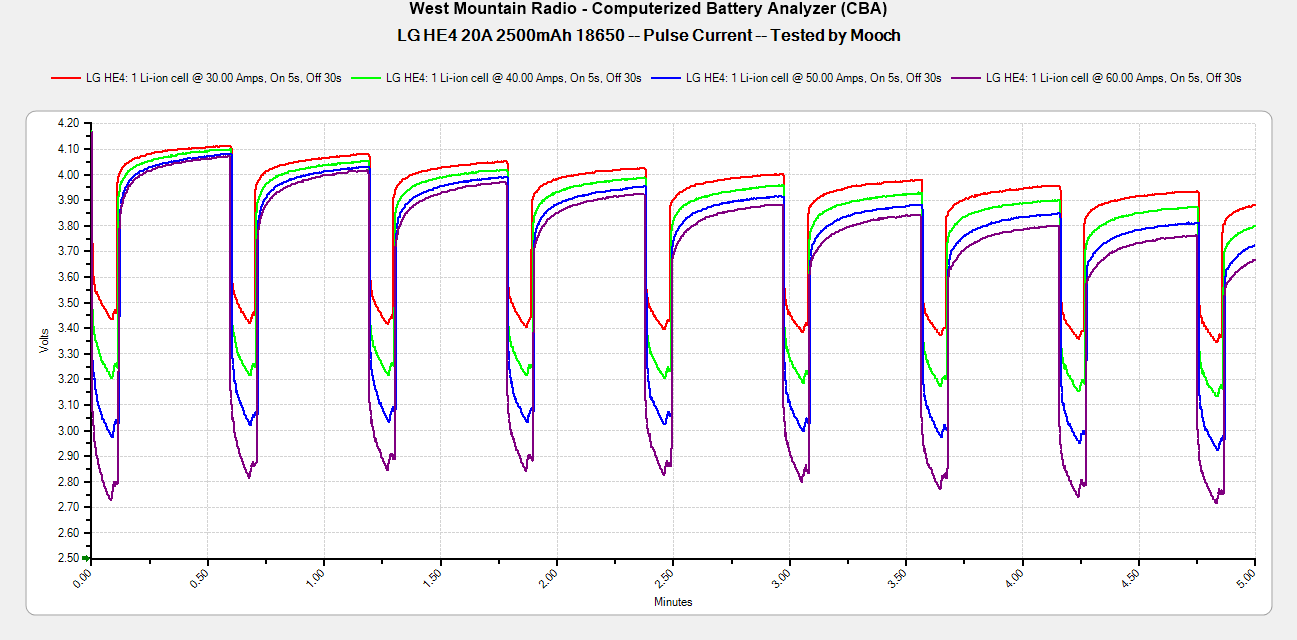Click the West Mountain Radio title line
Screen dimensions: 1297x640
coord(648,9)
